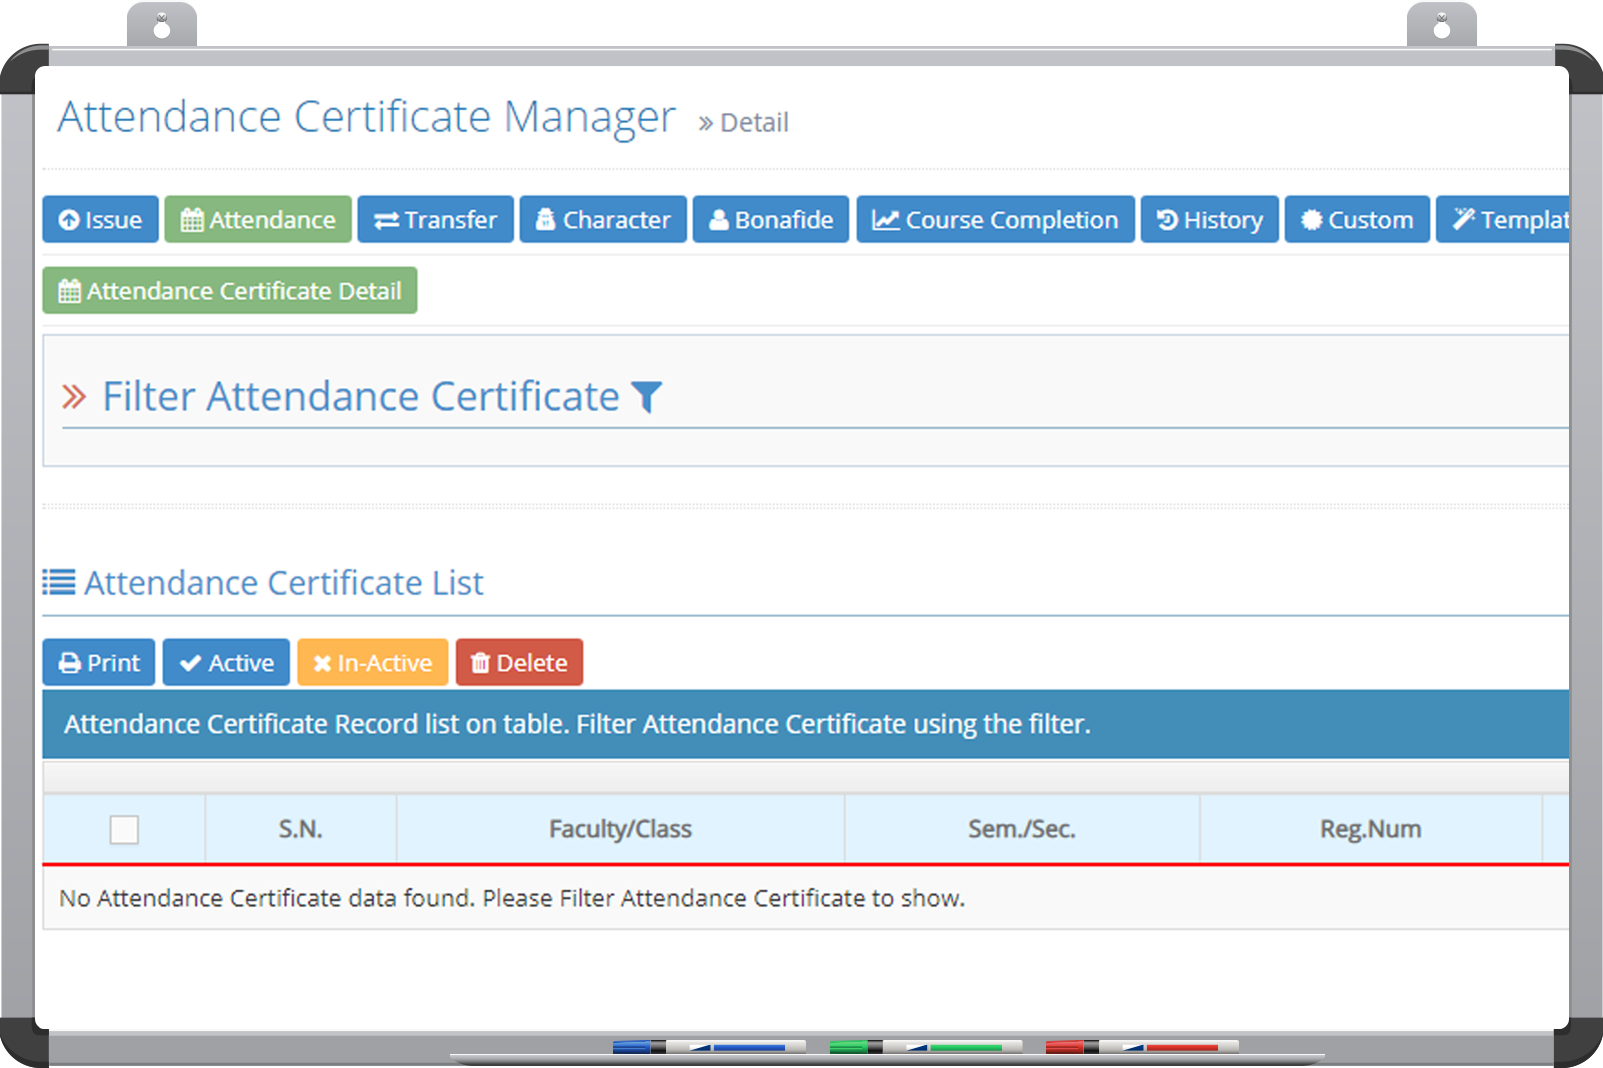The image size is (1603, 1068).
Task: Click the blue record list info banner
Action: [805, 724]
